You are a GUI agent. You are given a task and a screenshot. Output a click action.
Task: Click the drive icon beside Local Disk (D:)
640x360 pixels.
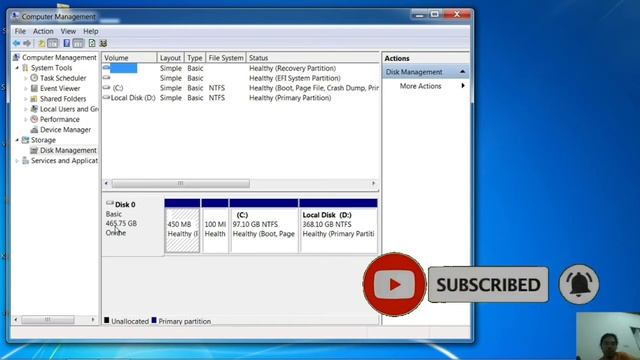[107, 98]
